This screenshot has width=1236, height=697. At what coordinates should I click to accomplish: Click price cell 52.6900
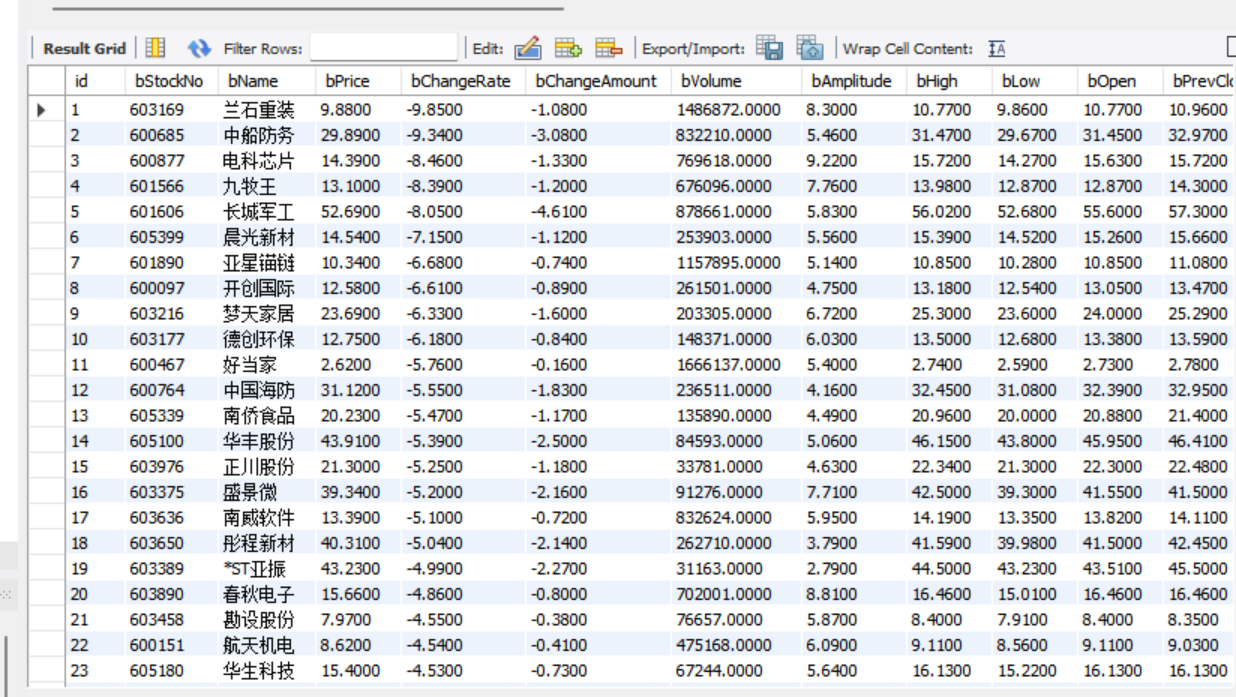350,212
